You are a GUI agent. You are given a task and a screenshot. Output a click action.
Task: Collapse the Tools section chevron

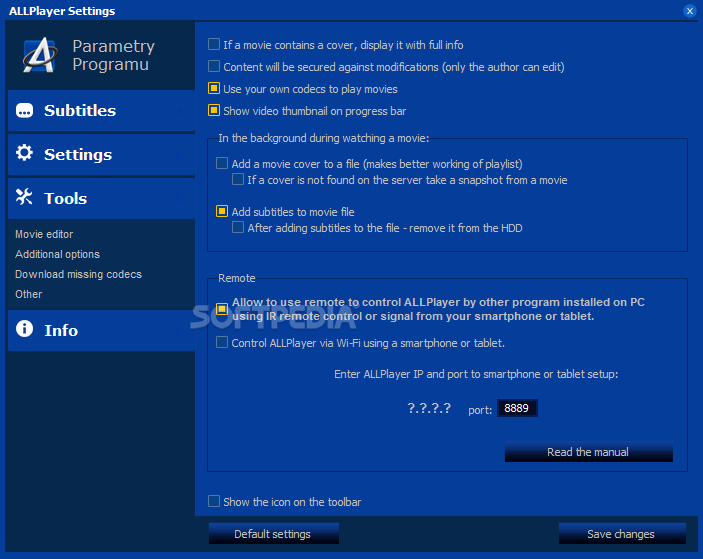pos(178,198)
